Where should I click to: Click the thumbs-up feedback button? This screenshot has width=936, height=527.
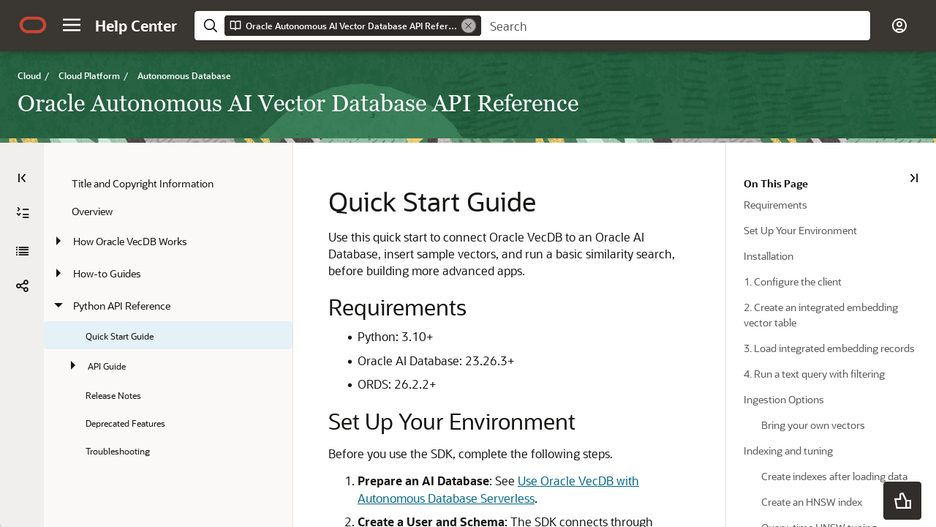903,500
